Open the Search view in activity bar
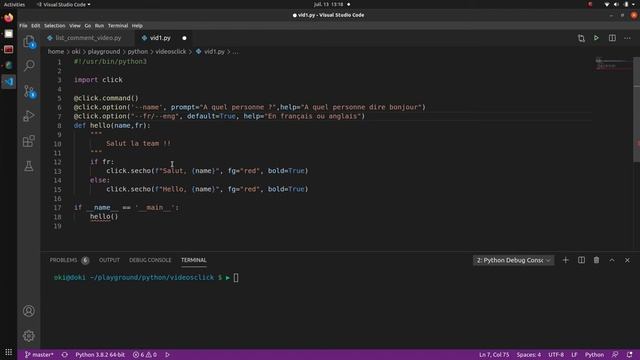Viewport: 640px width, 360px height. coord(29,65)
